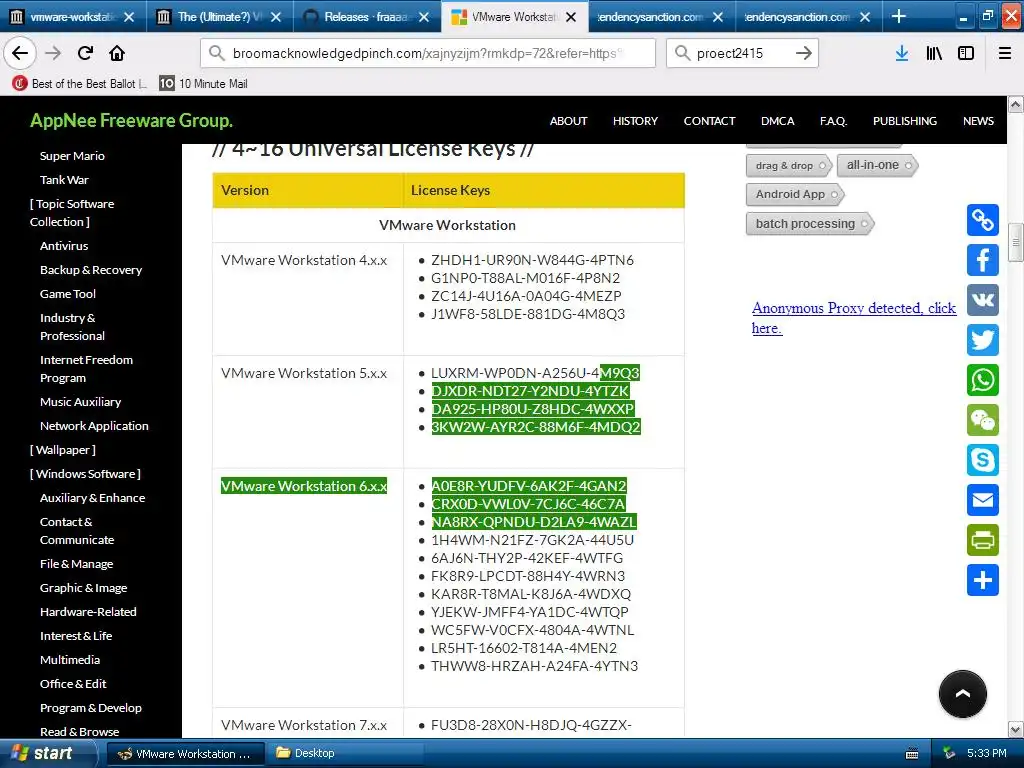Screen dimensions: 1024x768
Task: Open the Antivirus sidebar category
Action: (x=64, y=246)
